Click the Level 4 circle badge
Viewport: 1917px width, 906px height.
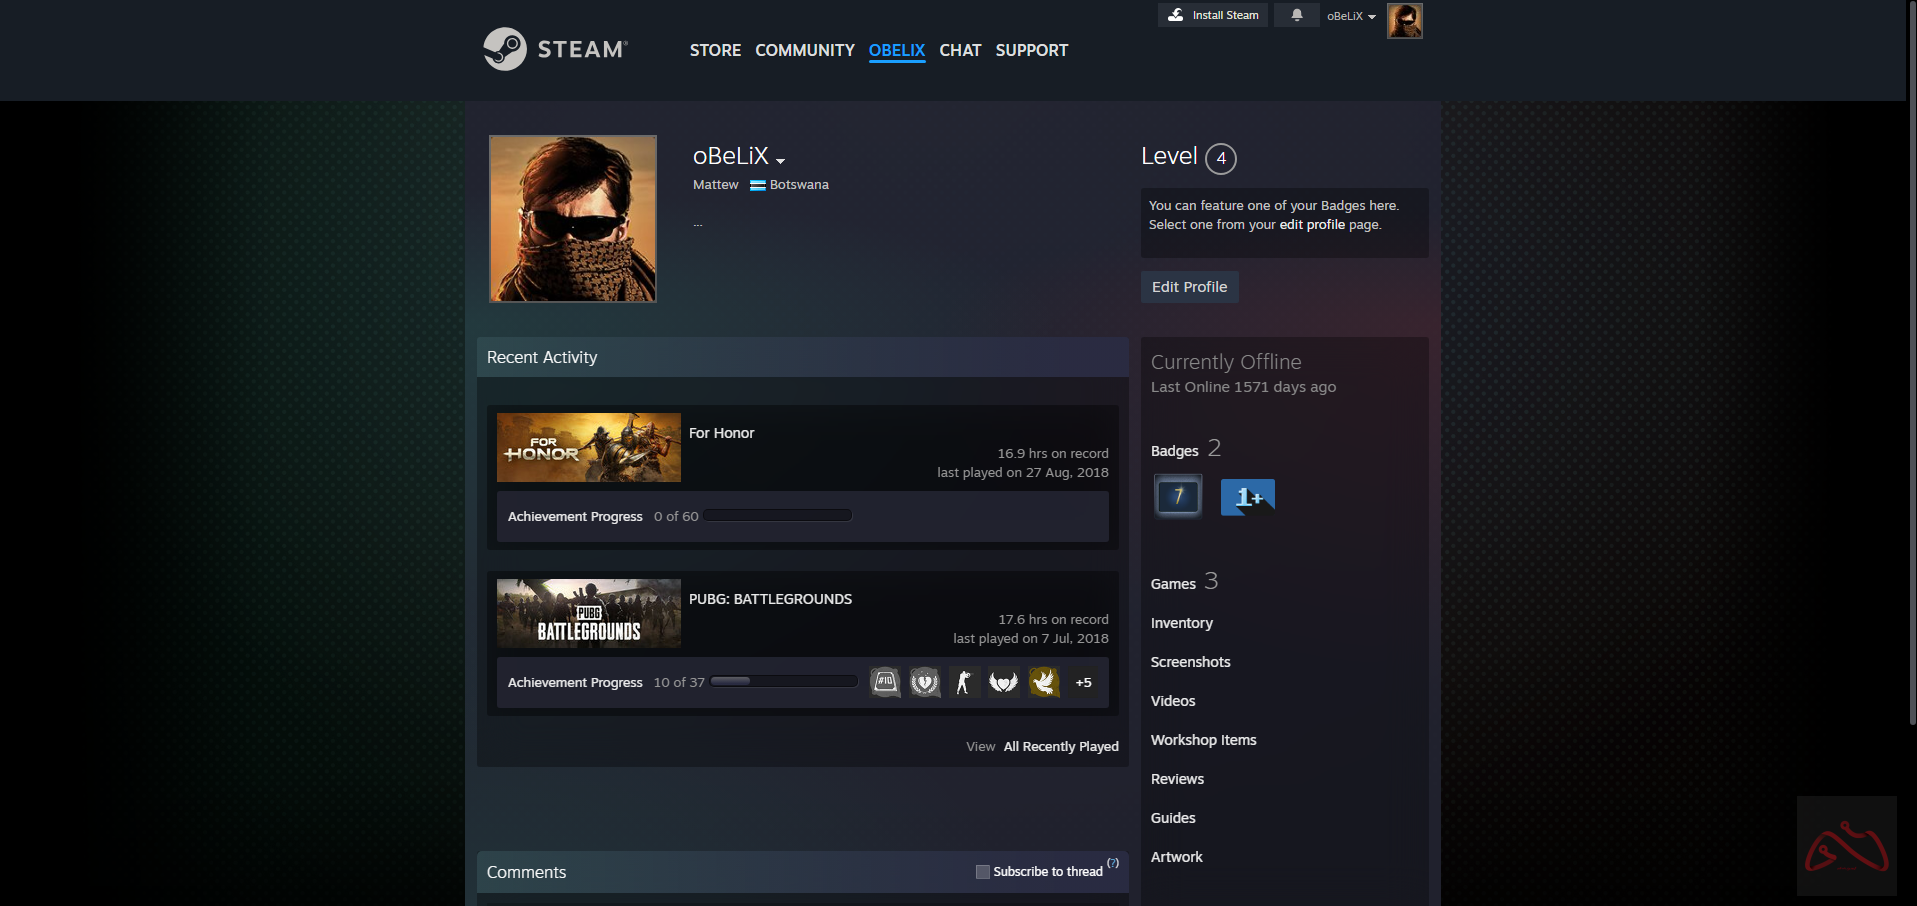(x=1220, y=158)
